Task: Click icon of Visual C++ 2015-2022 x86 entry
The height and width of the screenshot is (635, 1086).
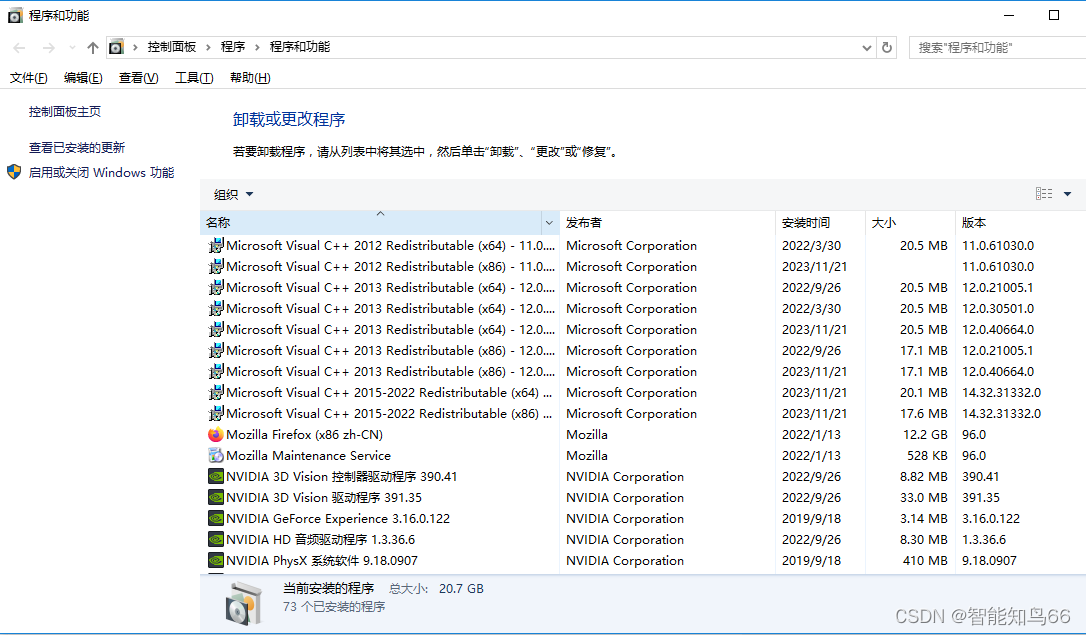Action: [x=215, y=413]
